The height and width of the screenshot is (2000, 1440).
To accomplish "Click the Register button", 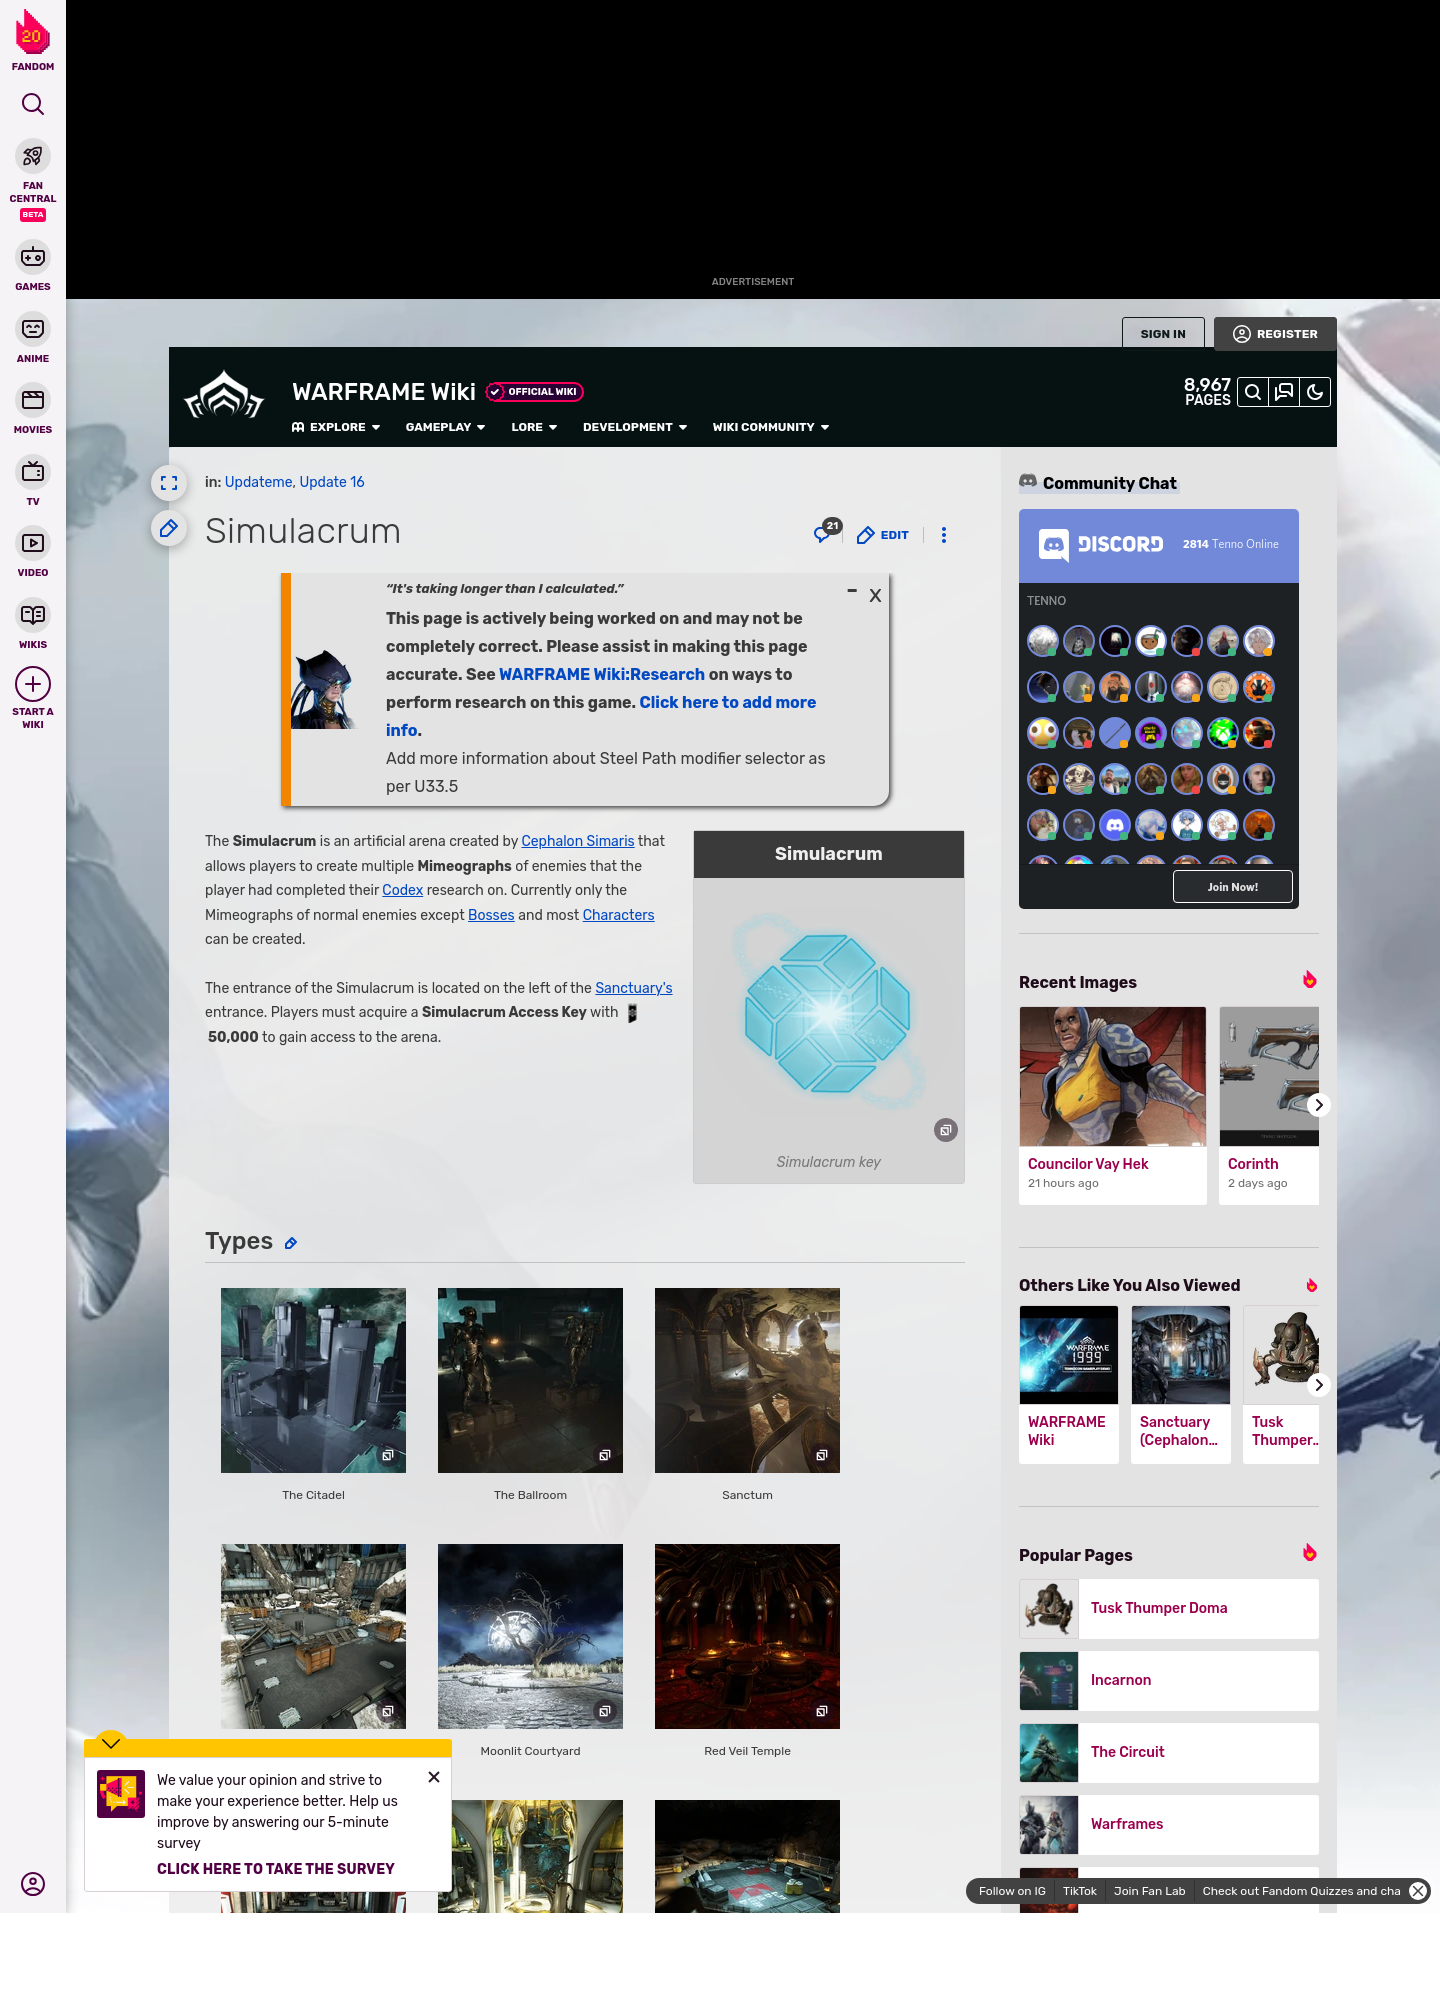I will tap(1275, 334).
